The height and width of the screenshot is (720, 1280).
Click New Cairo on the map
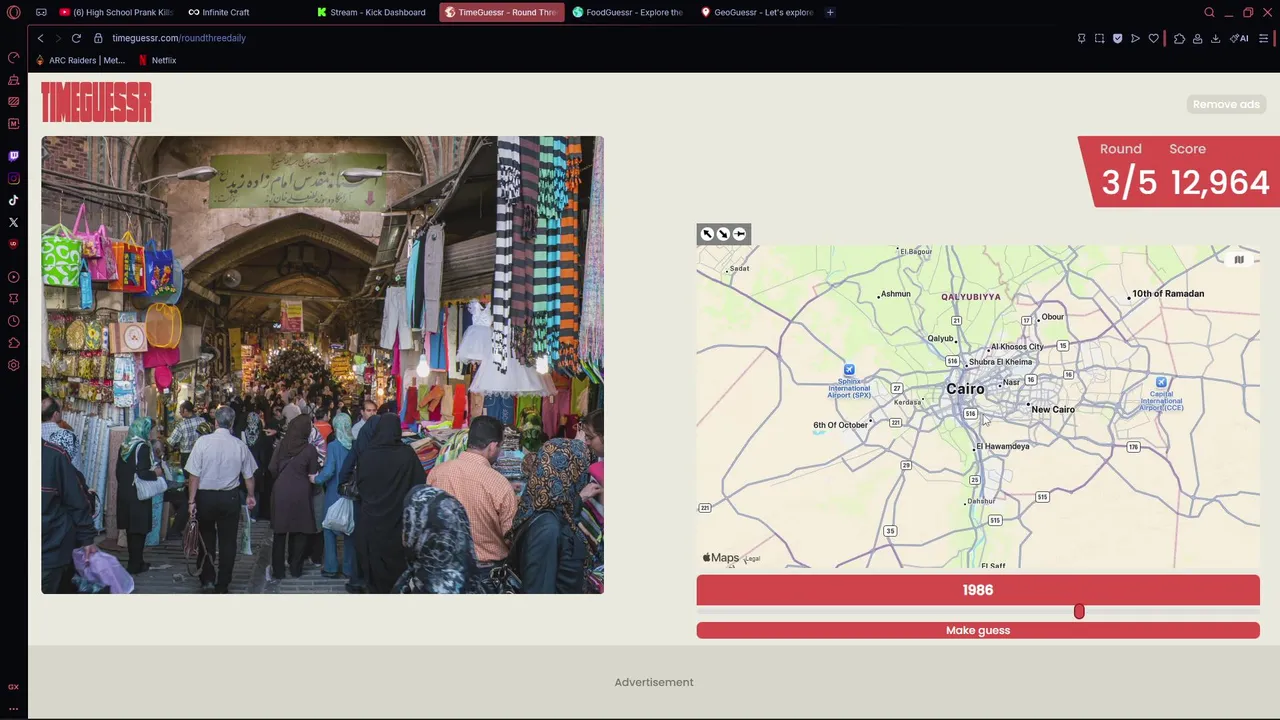coord(1053,409)
